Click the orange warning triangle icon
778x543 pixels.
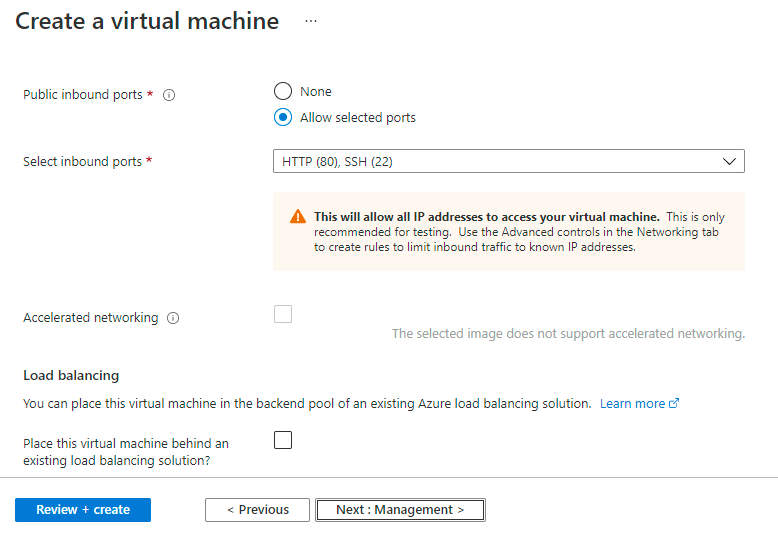pos(297,217)
